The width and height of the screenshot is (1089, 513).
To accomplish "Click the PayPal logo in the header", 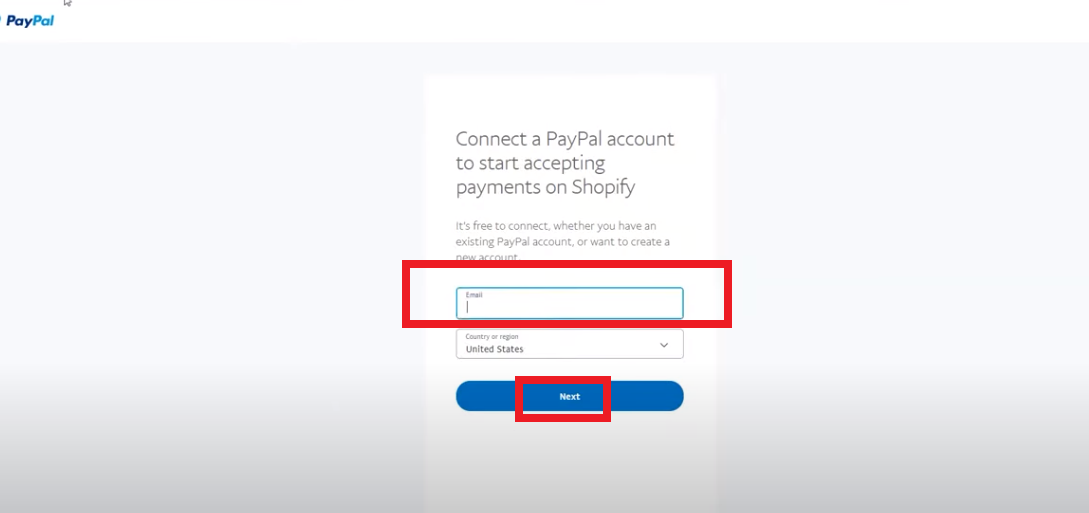I will tap(28, 21).
